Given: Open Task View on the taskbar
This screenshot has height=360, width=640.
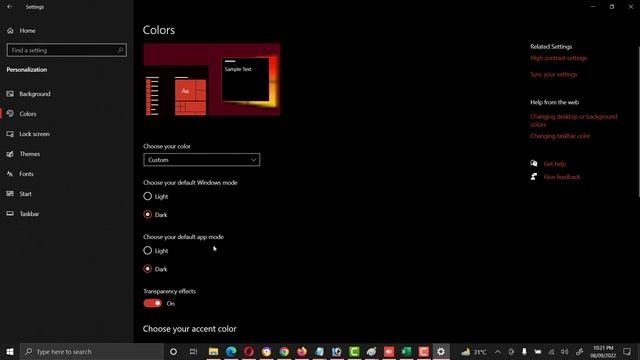Looking at the screenshot, I should tap(193, 351).
